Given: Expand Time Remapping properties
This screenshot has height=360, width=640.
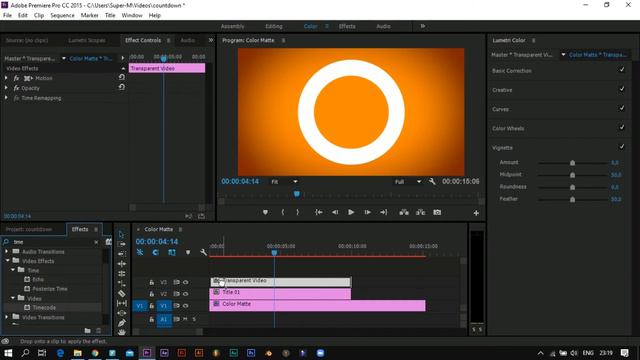Looking at the screenshot, I should coord(6,98).
